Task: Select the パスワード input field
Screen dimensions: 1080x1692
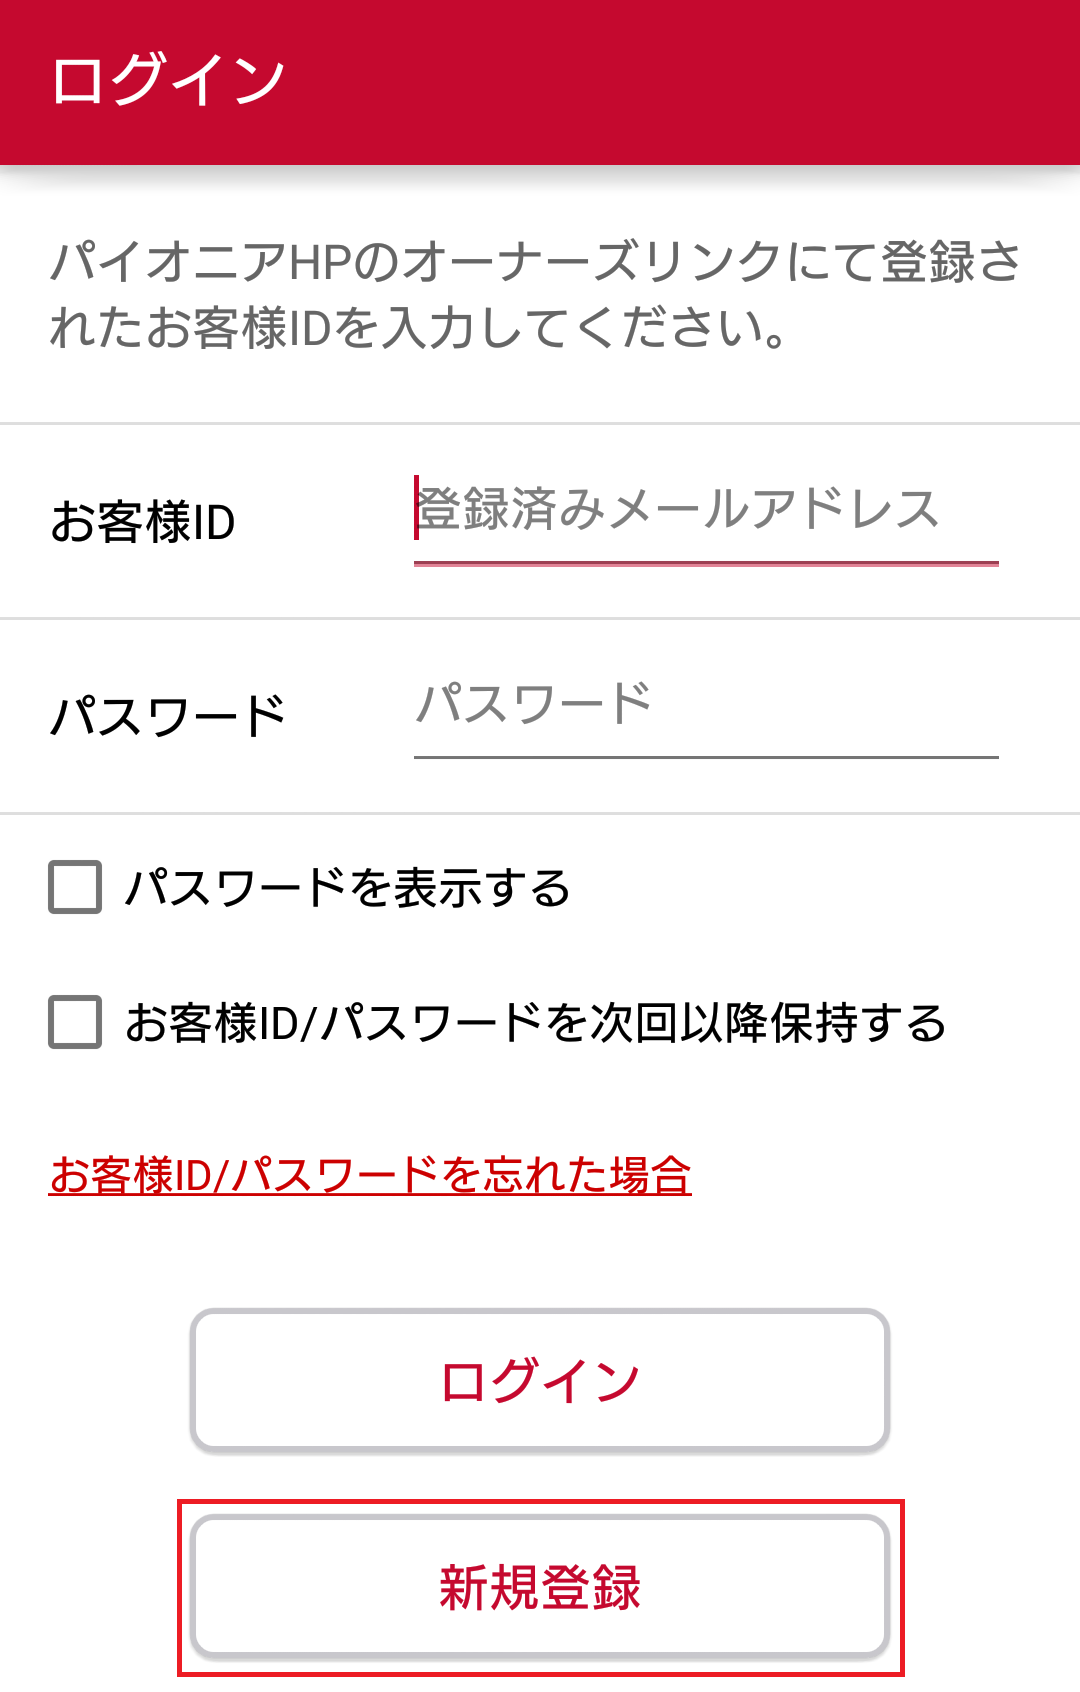Action: pyautogui.click(x=706, y=714)
